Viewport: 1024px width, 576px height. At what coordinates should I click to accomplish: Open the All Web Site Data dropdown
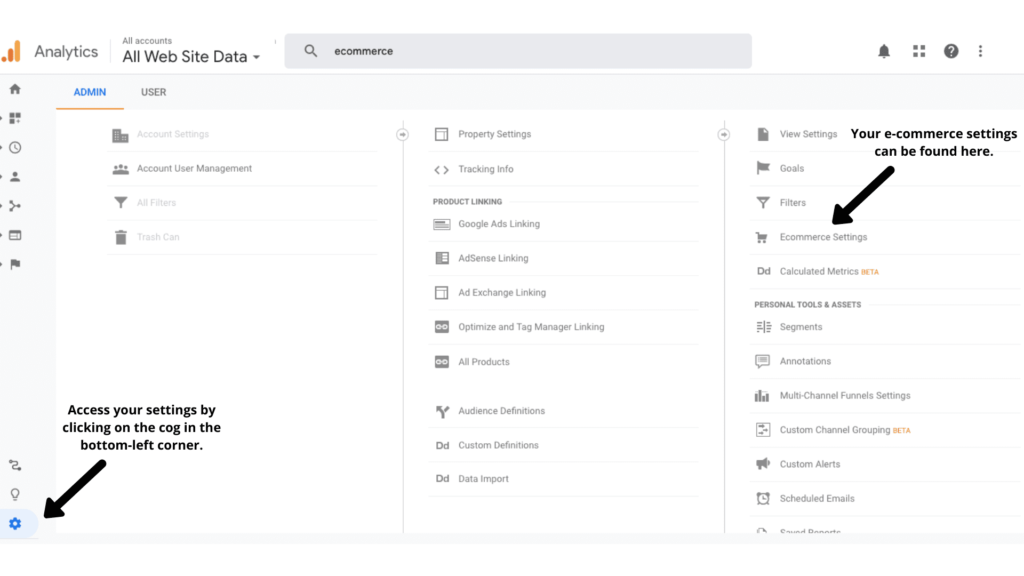point(191,57)
